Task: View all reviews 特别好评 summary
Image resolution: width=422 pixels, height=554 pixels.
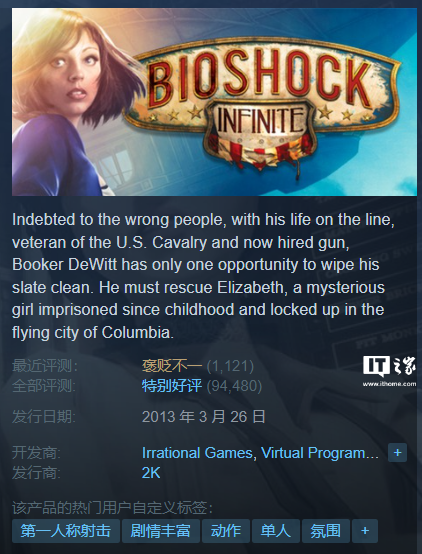Action: point(172,386)
